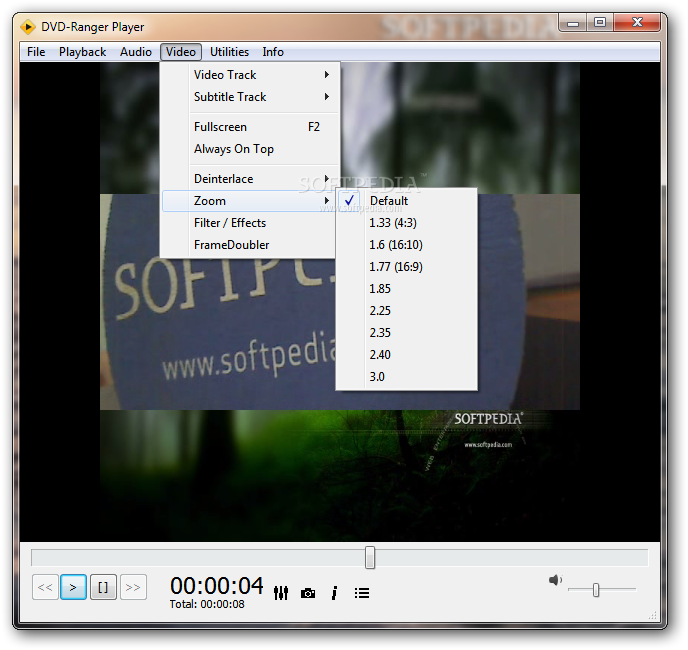This screenshot has height=650, width=688.
Task: Choose 1.33 (4:3) zoom ratio
Action: pyautogui.click(x=406, y=223)
